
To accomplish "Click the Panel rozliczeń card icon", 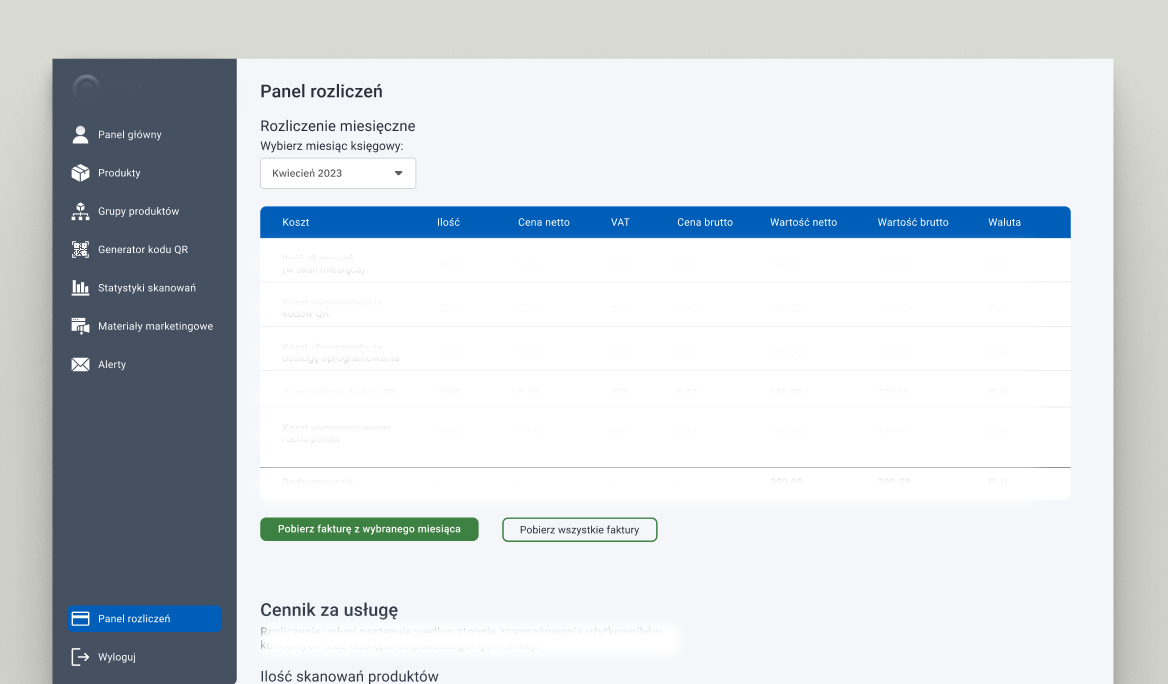I will [81, 619].
